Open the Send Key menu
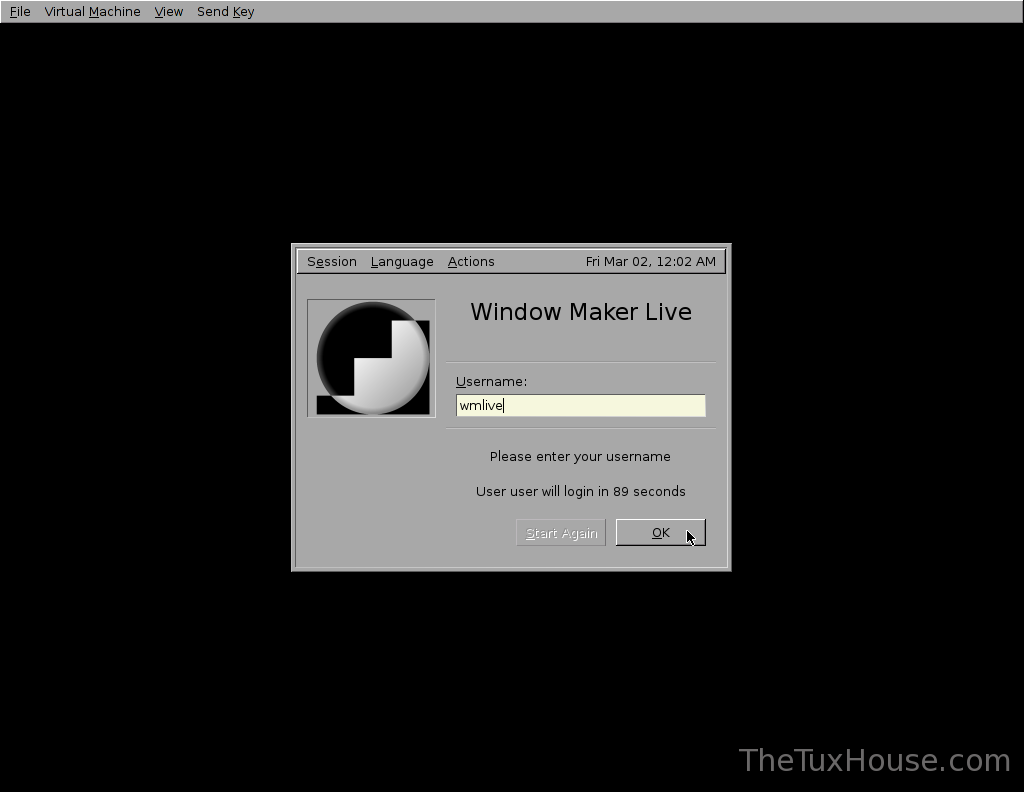The width and height of the screenshot is (1024, 792). coord(225,12)
